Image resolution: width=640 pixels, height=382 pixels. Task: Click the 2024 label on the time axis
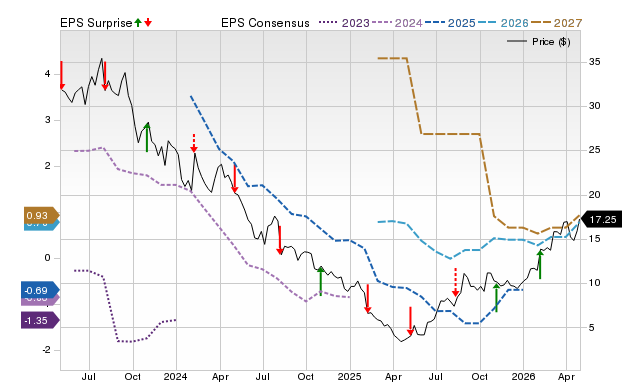click(x=176, y=376)
